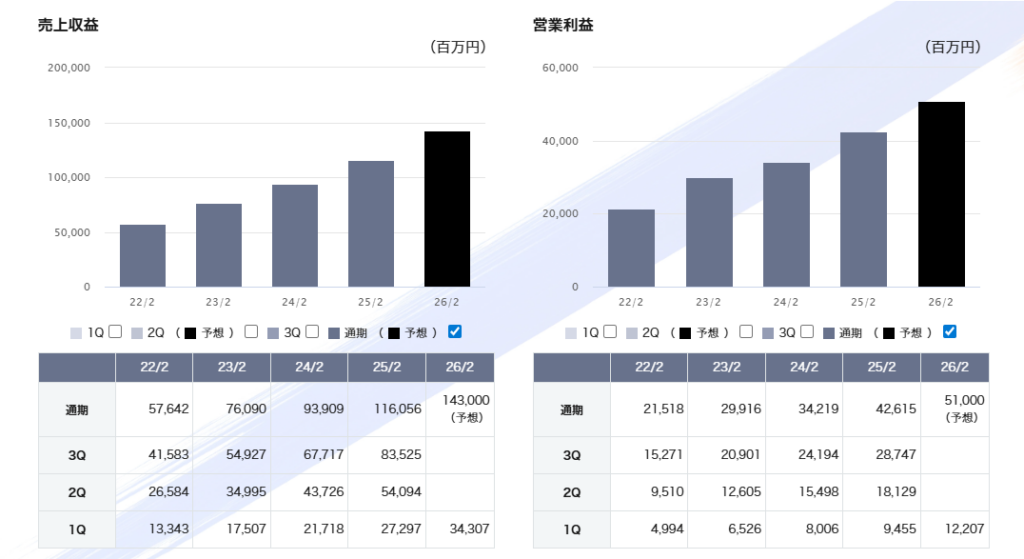Click the black 26/2 forecast bar in 営業利益

click(x=941, y=194)
